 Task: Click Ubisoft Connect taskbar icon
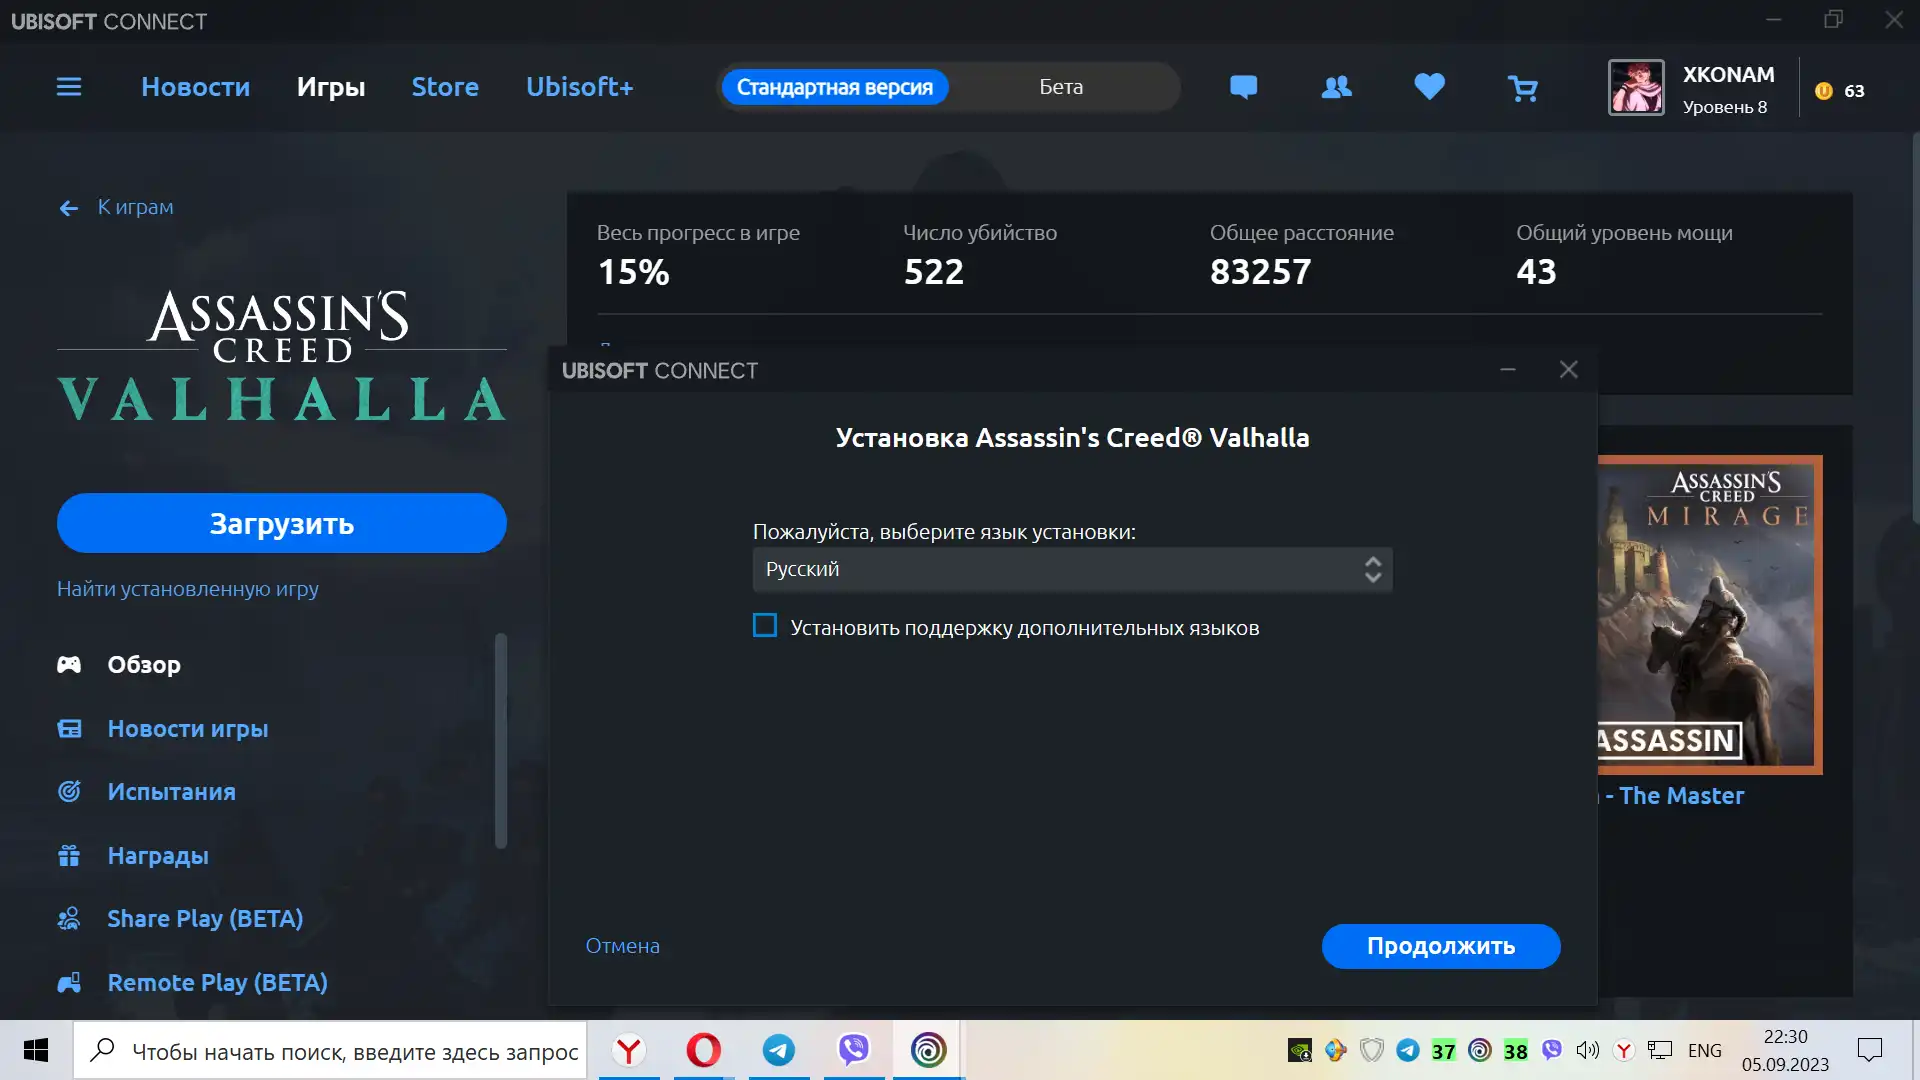(x=928, y=1050)
